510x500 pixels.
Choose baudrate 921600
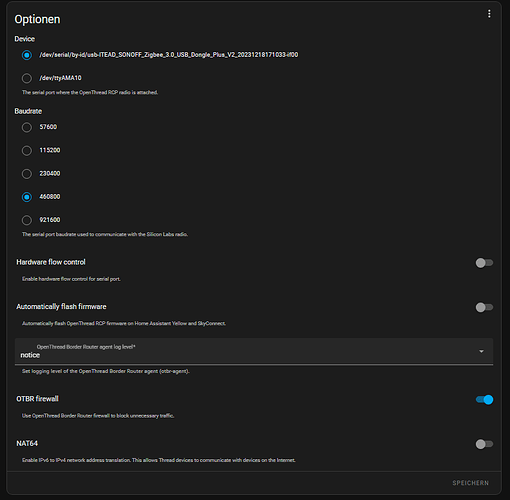pos(27,220)
